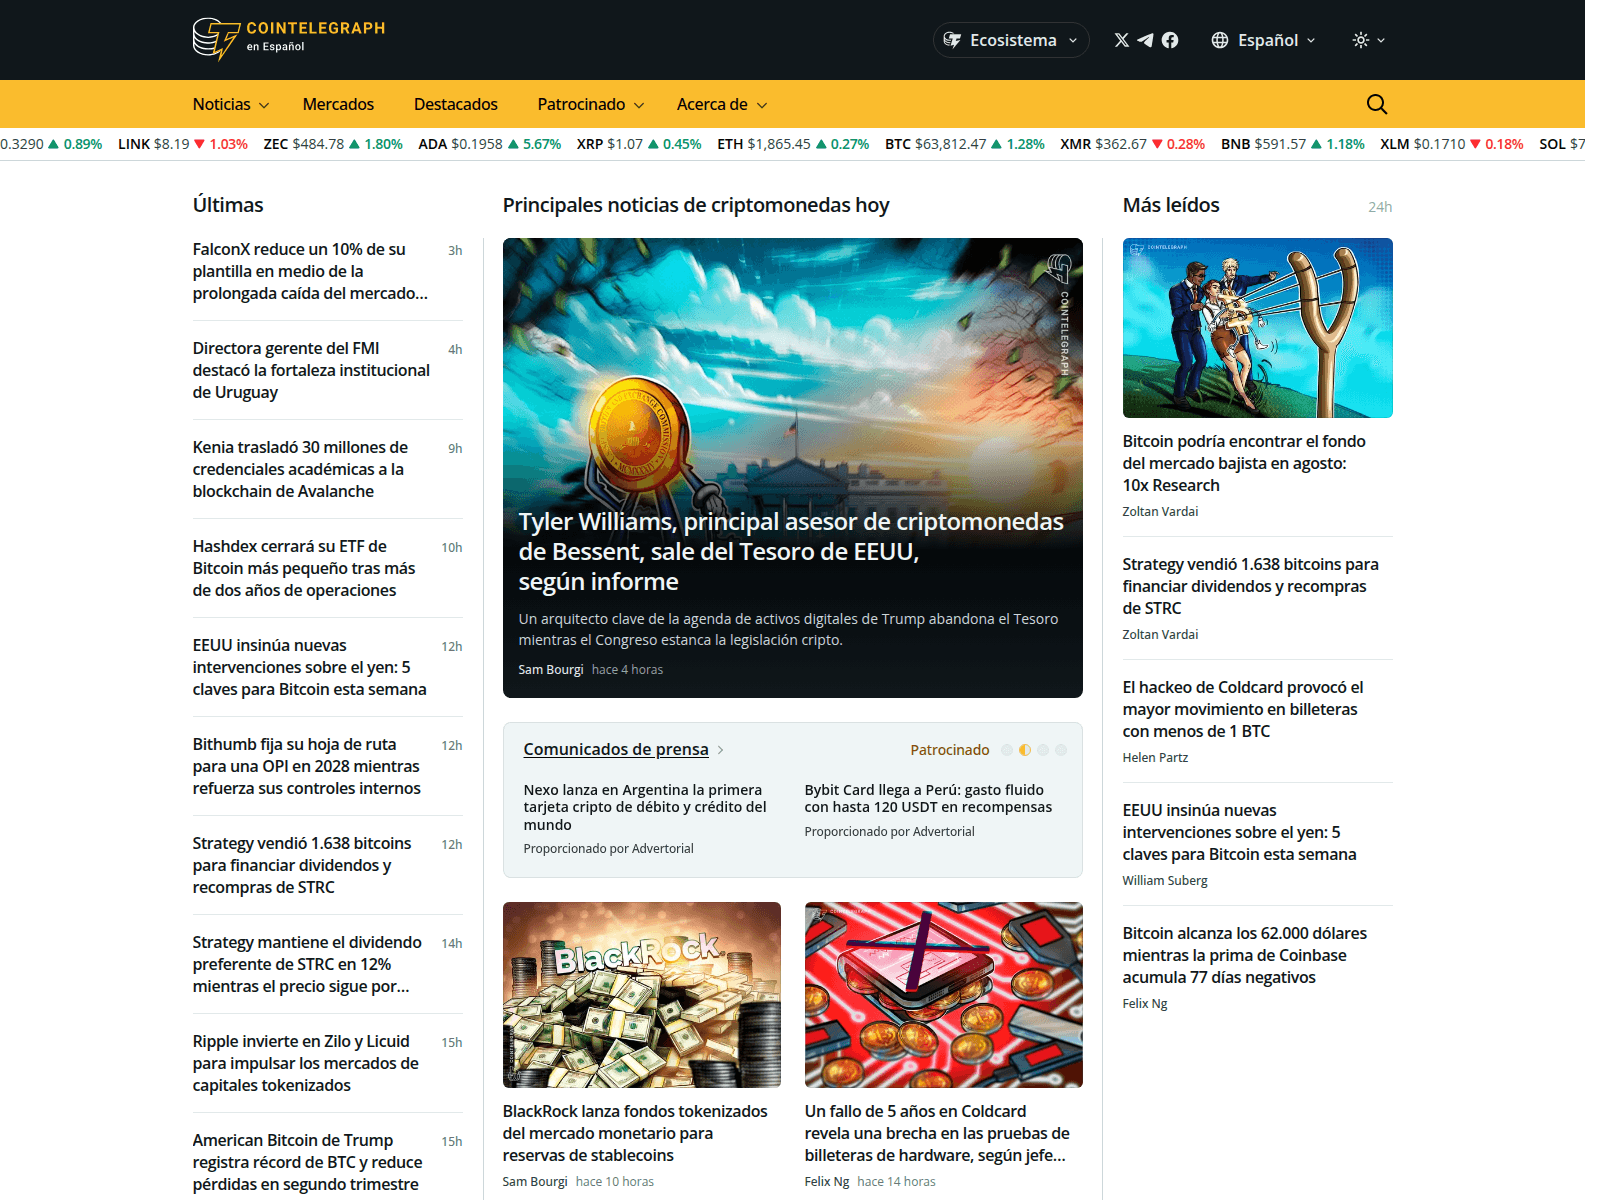Expand the Noticias menu
The image size is (1600, 1200).
[x=231, y=104]
